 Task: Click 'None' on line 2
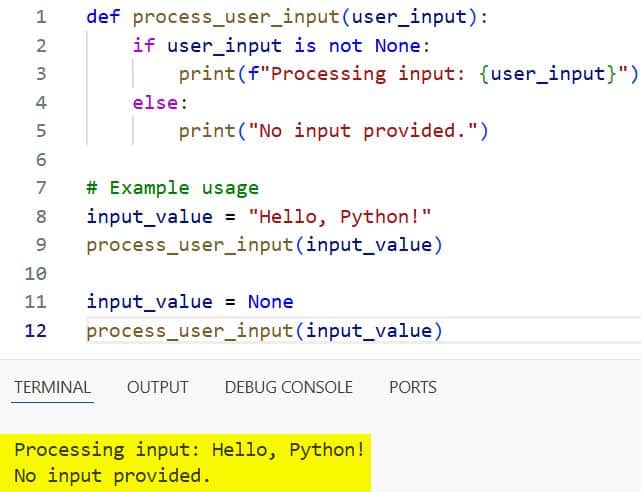pyautogui.click(x=398, y=46)
